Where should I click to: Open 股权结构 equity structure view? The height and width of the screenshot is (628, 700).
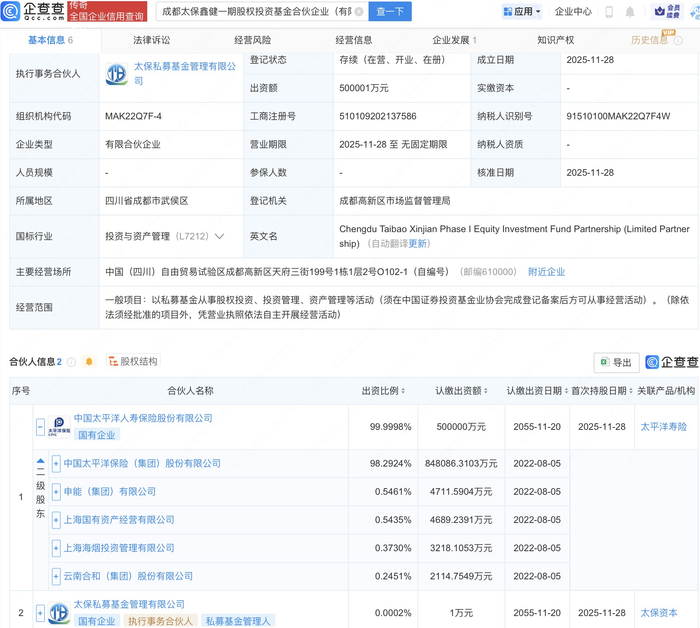coord(132,361)
